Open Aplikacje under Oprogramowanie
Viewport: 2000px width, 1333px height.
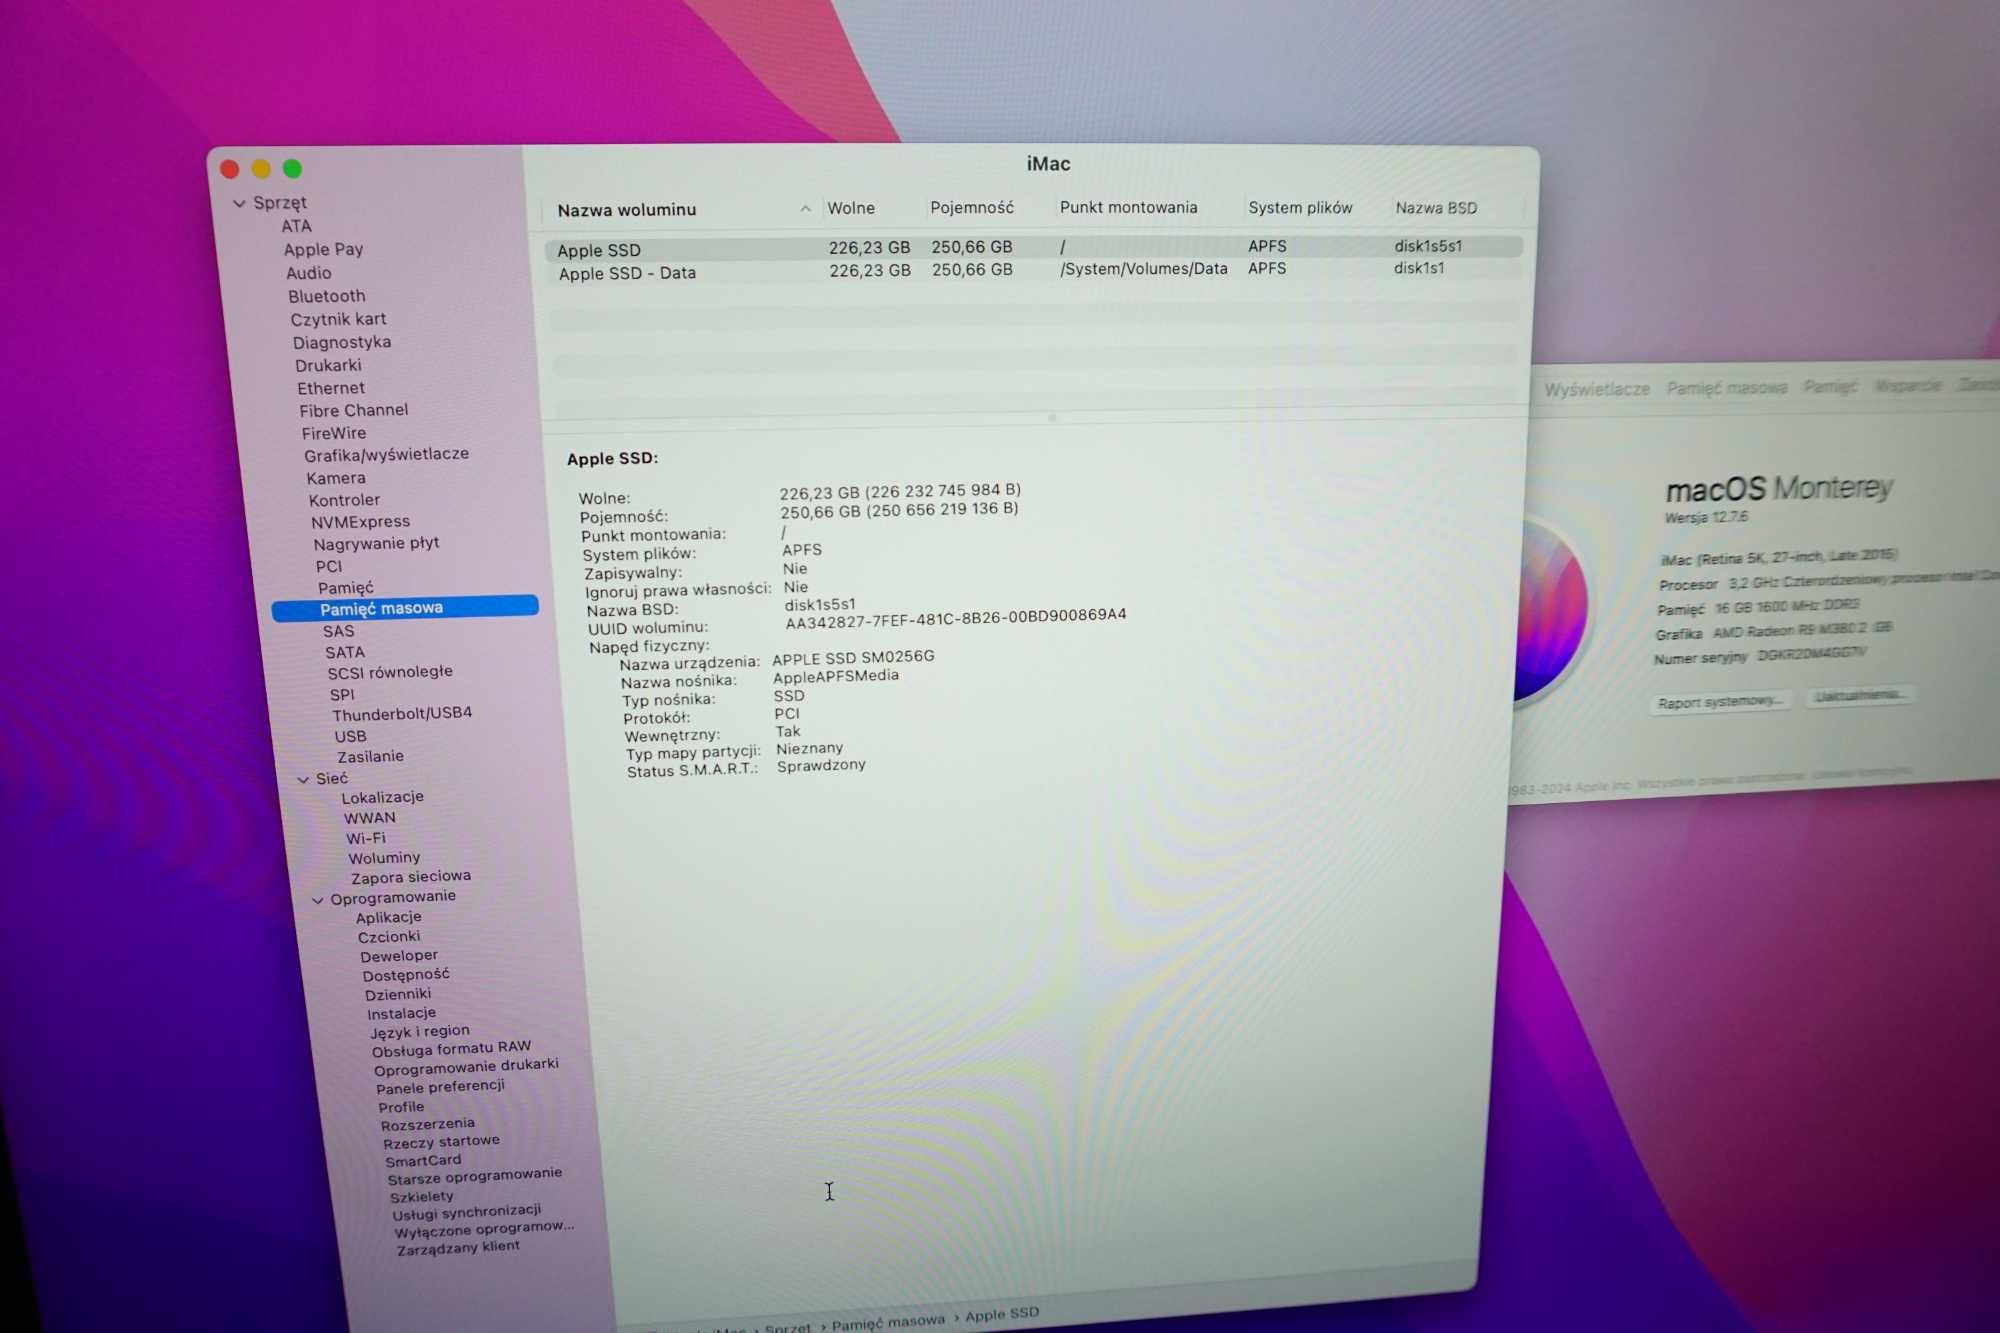pyautogui.click(x=388, y=917)
